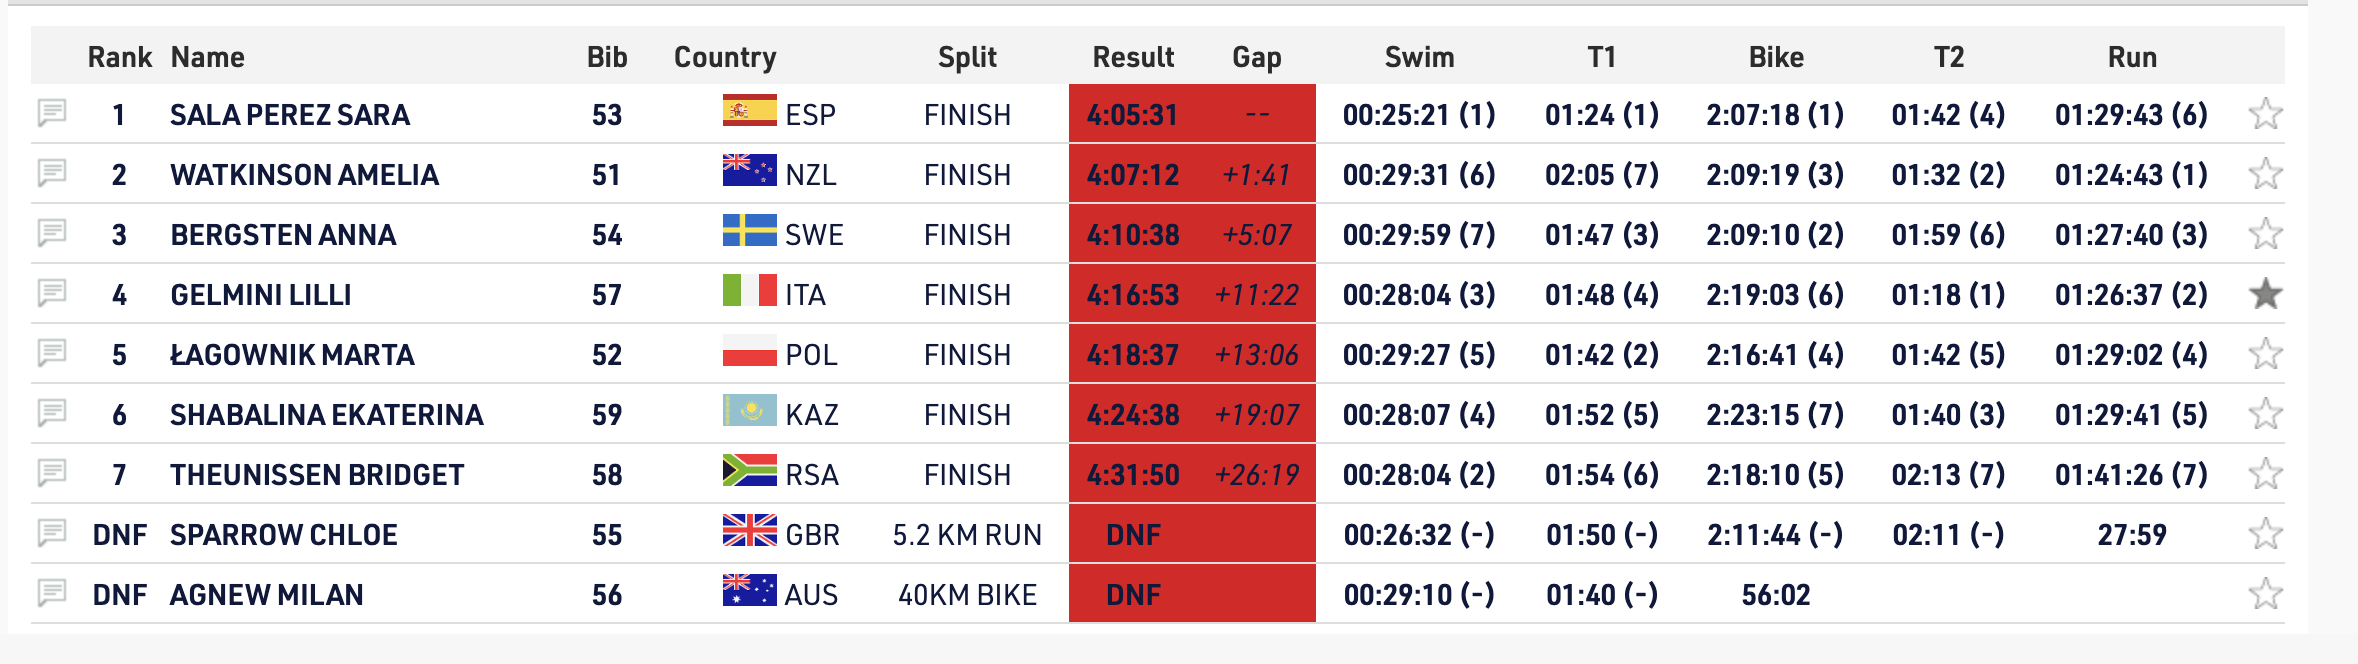The width and height of the screenshot is (2358, 664).
Task: Click red result cell 4:18:37
Action: [1133, 355]
